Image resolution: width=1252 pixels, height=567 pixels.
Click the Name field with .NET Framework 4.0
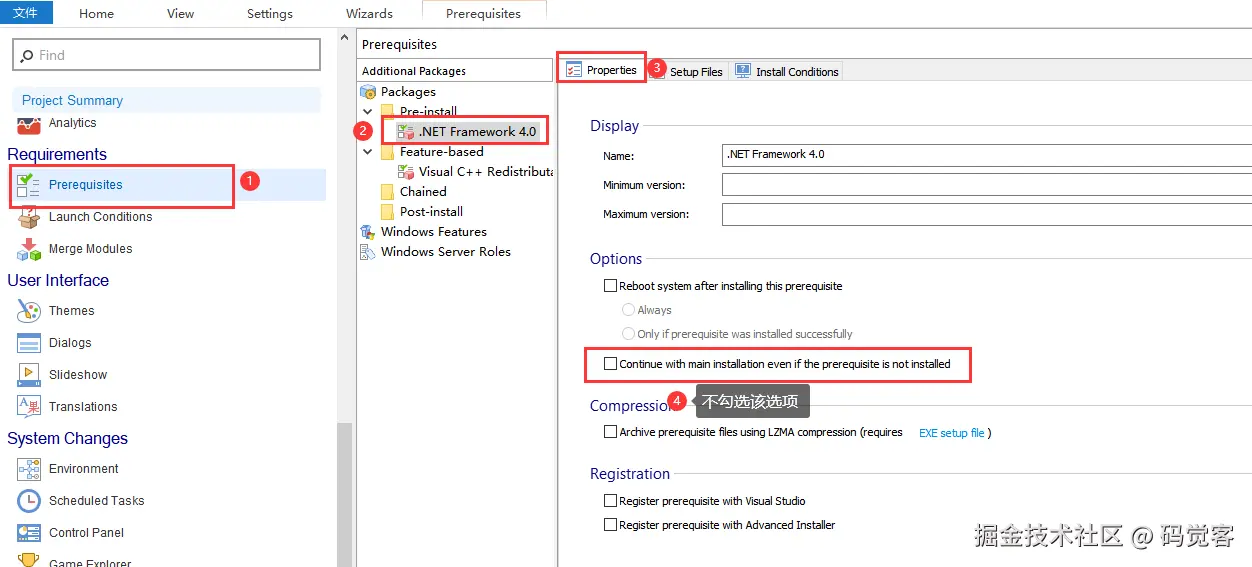point(987,155)
